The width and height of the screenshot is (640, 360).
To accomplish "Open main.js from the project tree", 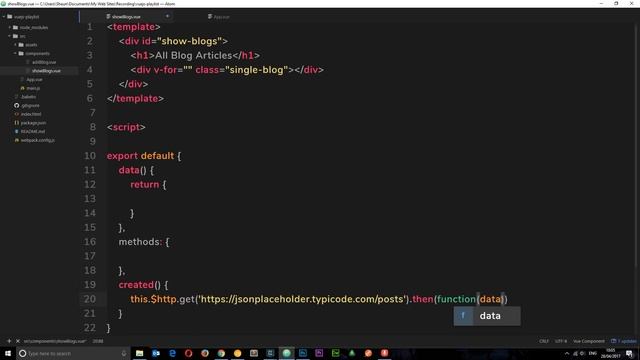I will (33, 88).
